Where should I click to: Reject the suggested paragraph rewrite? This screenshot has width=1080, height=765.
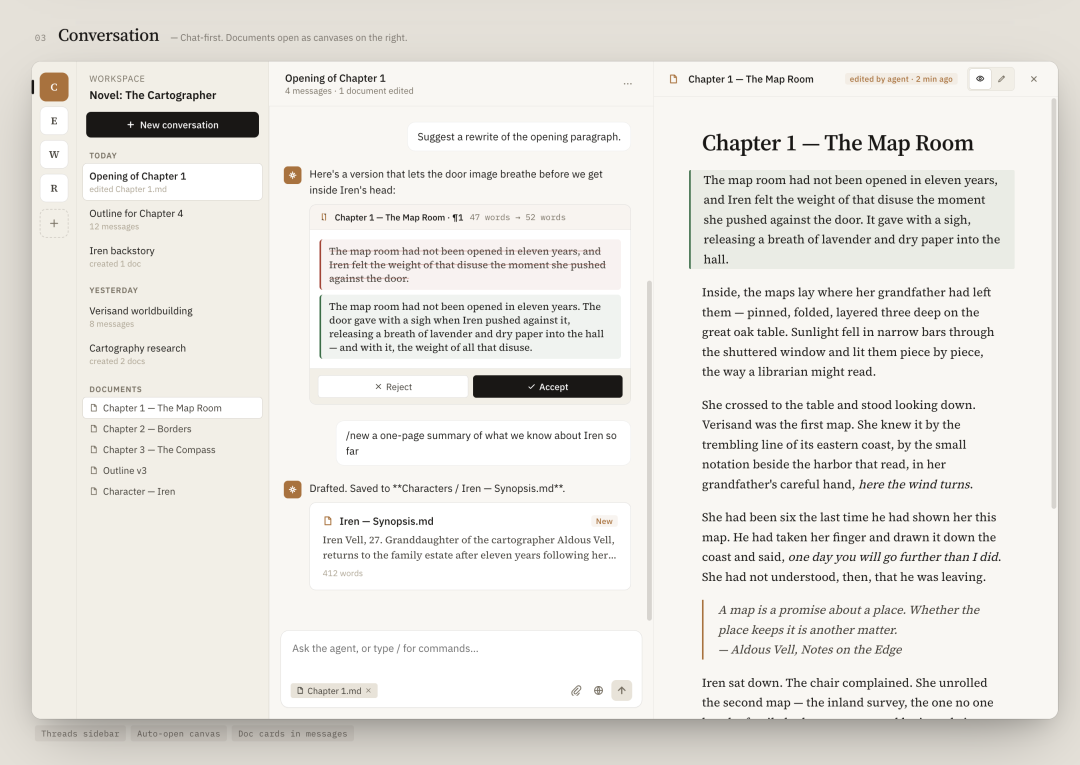[392, 387]
